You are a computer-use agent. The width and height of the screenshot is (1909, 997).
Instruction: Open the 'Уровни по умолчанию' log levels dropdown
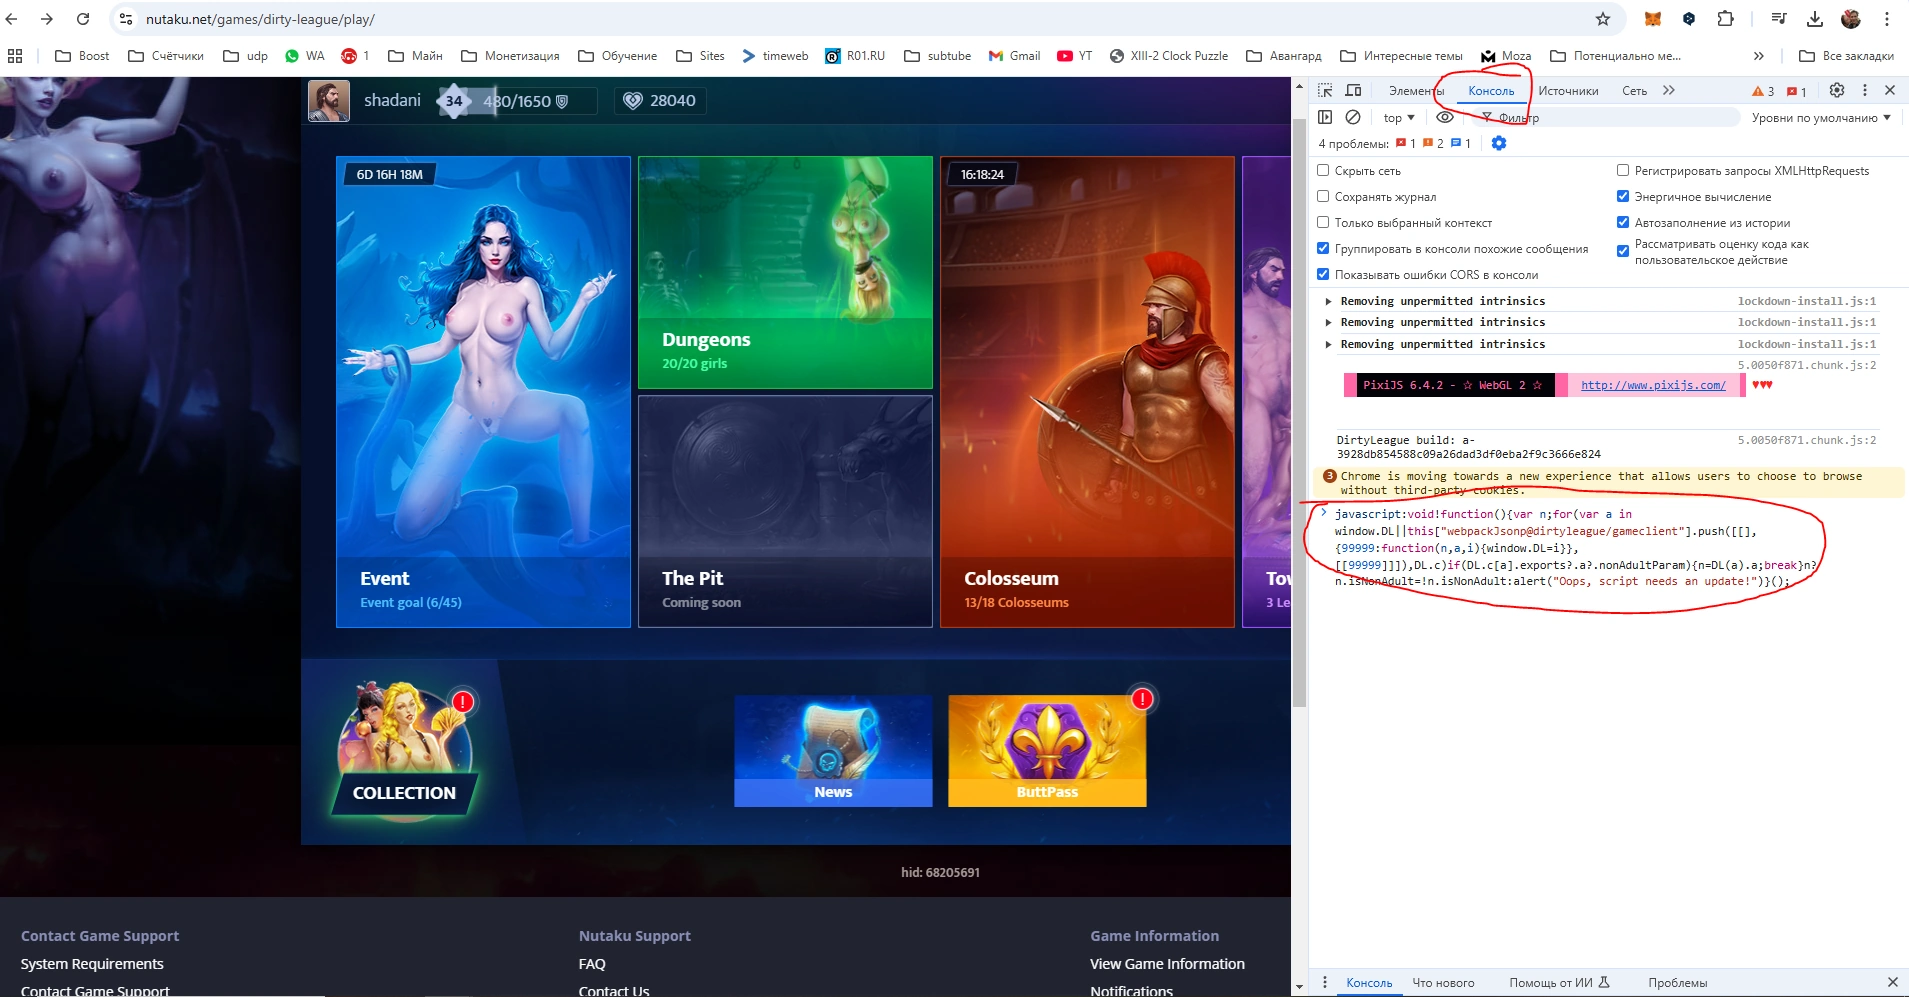pyautogui.click(x=1820, y=118)
